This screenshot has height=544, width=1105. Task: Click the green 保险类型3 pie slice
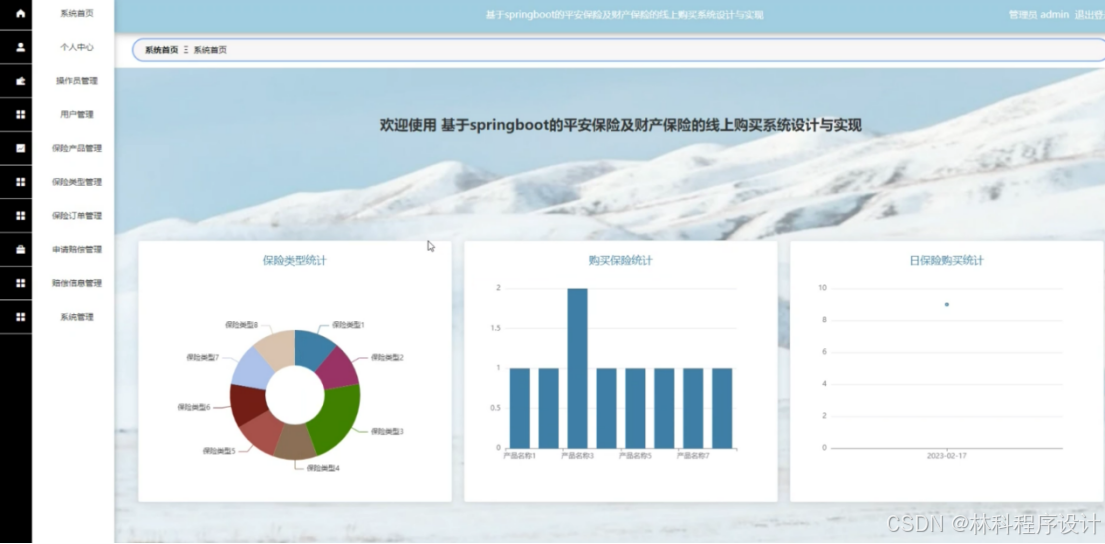tap(337, 421)
